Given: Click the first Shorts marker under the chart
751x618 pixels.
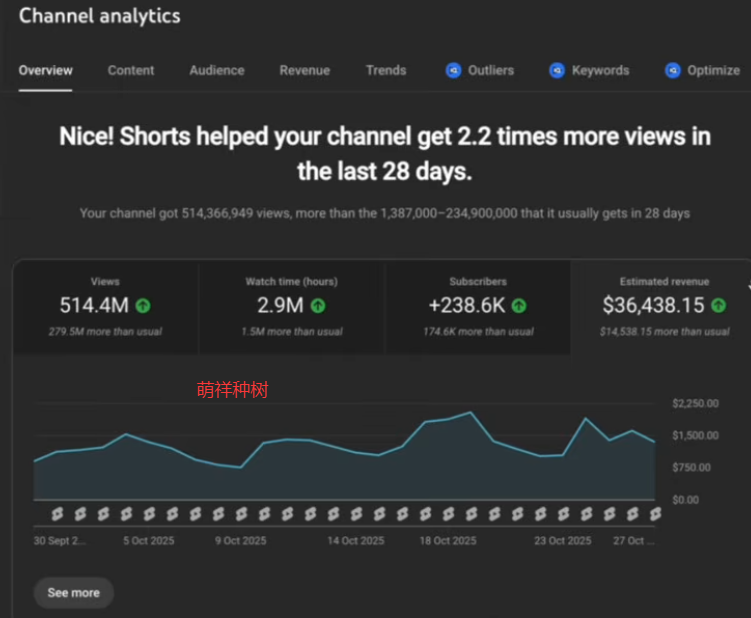Looking at the screenshot, I should click(x=57, y=514).
